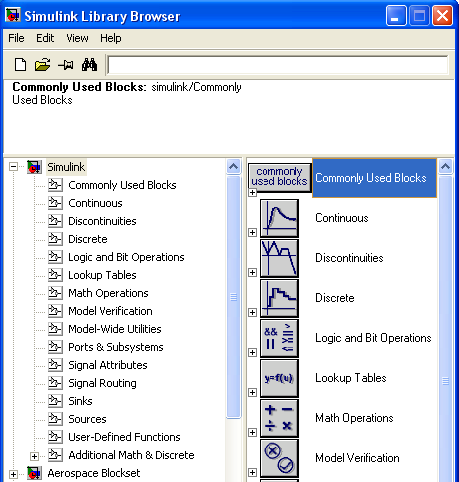Click the Aerospace Blockset library icon
This screenshot has height=482, width=459.
coord(34,473)
